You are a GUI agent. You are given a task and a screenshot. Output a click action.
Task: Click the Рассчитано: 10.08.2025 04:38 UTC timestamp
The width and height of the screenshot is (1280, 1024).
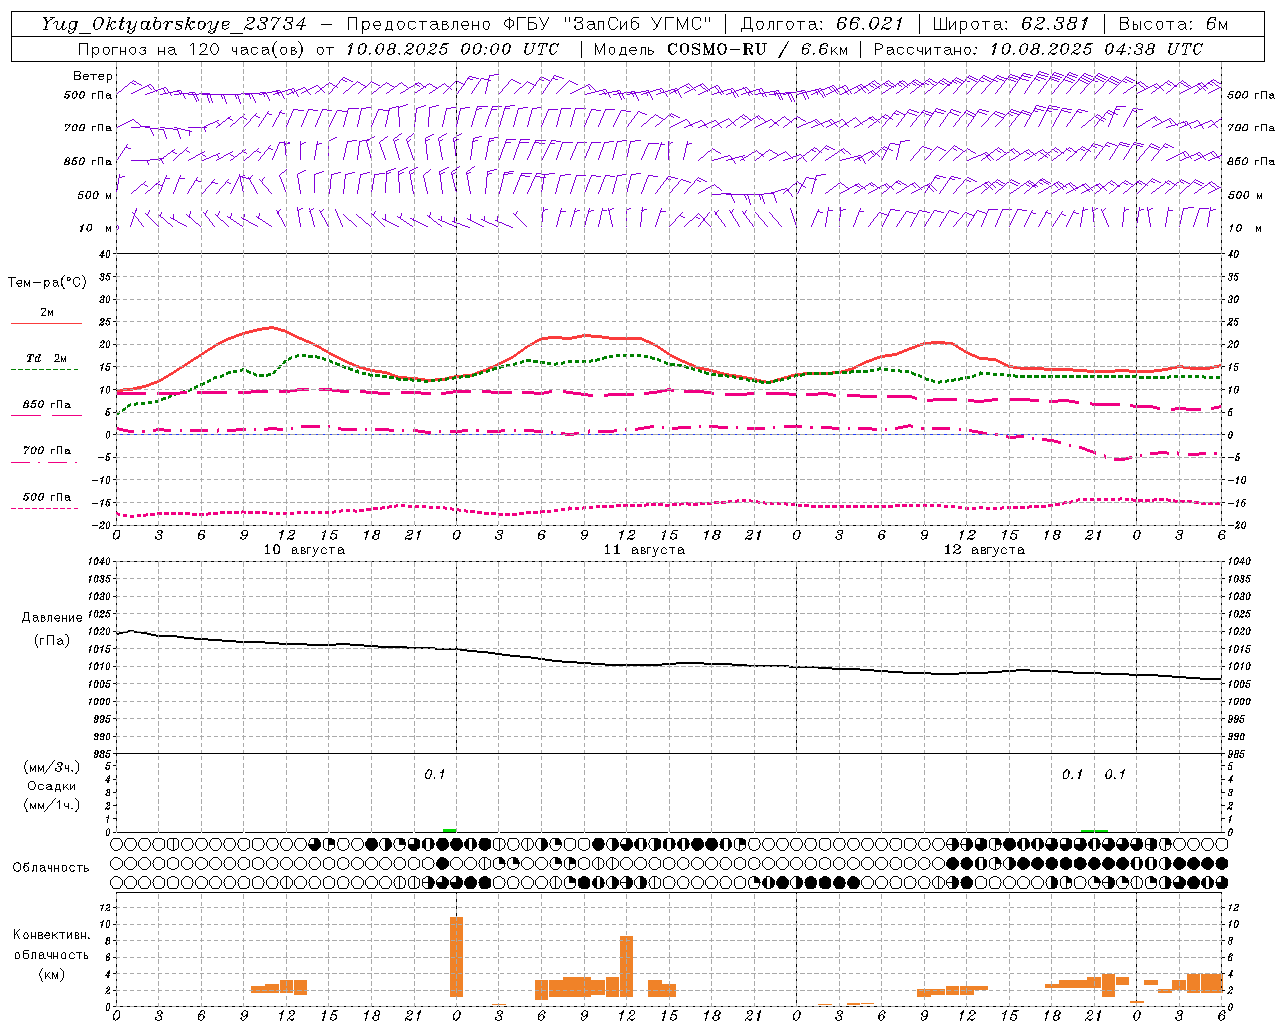pyautogui.click(x=1038, y=49)
